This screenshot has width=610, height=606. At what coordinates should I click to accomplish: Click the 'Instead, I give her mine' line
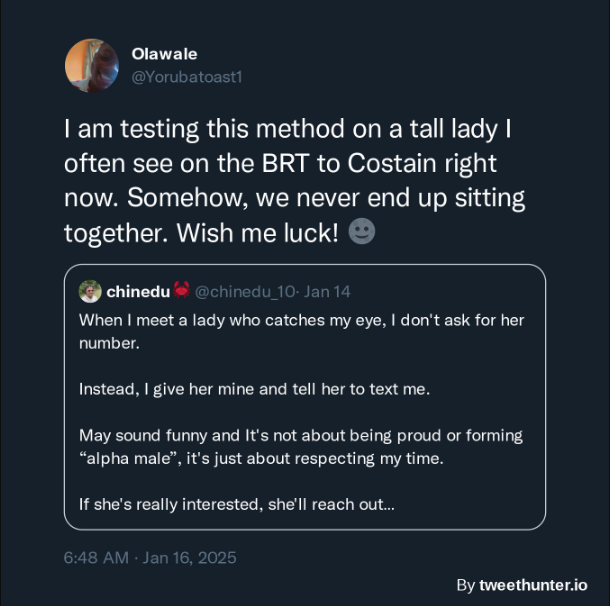(x=254, y=389)
